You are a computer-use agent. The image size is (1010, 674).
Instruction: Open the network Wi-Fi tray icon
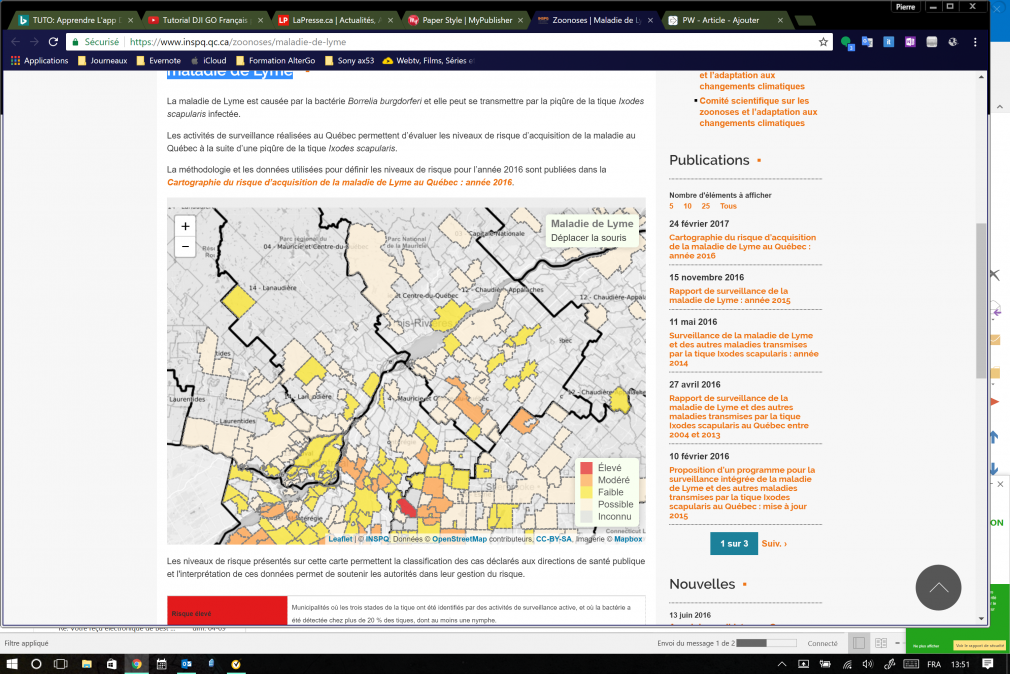(x=848, y=664)
